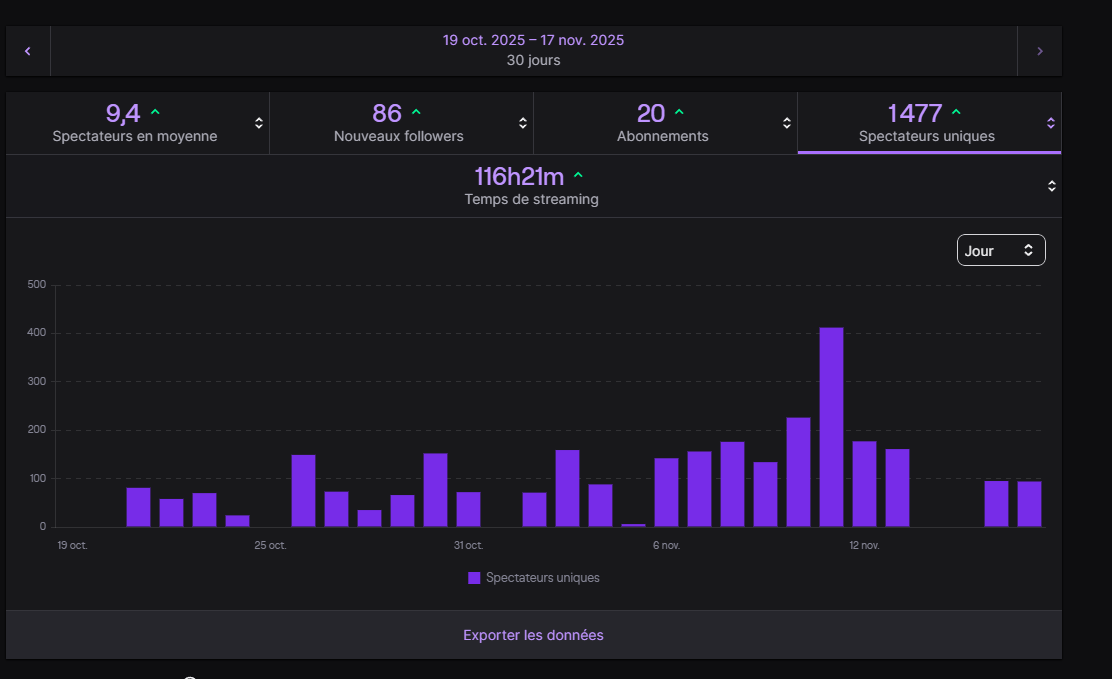Switch to the Spectateurs uniques metric tab
Screen dimensions: 1112x679
(929, 122)
